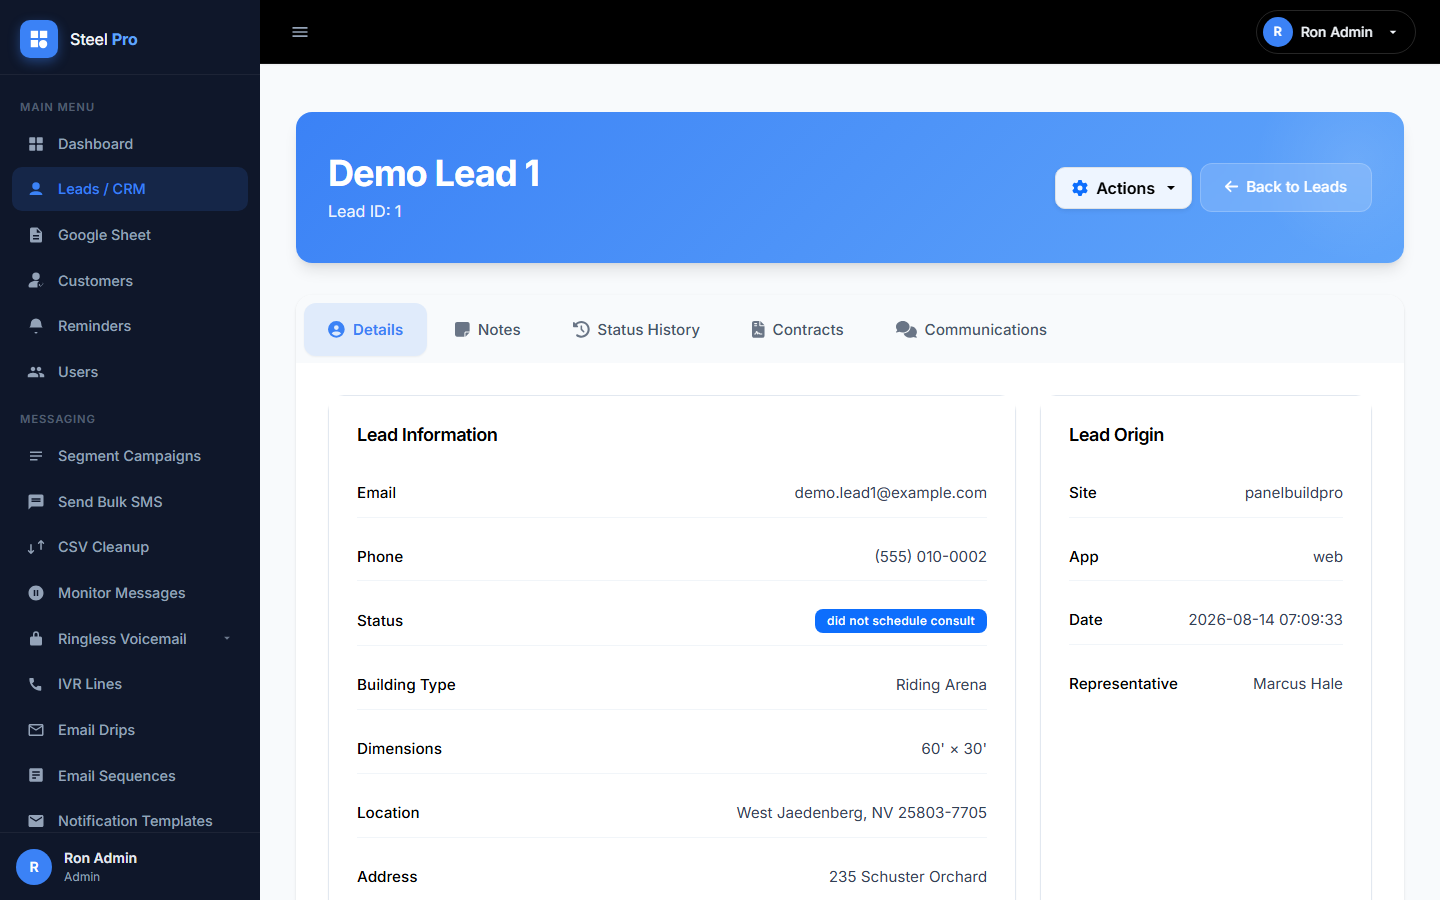
Task: Open the Contracts tab
Action: [797, 330]
